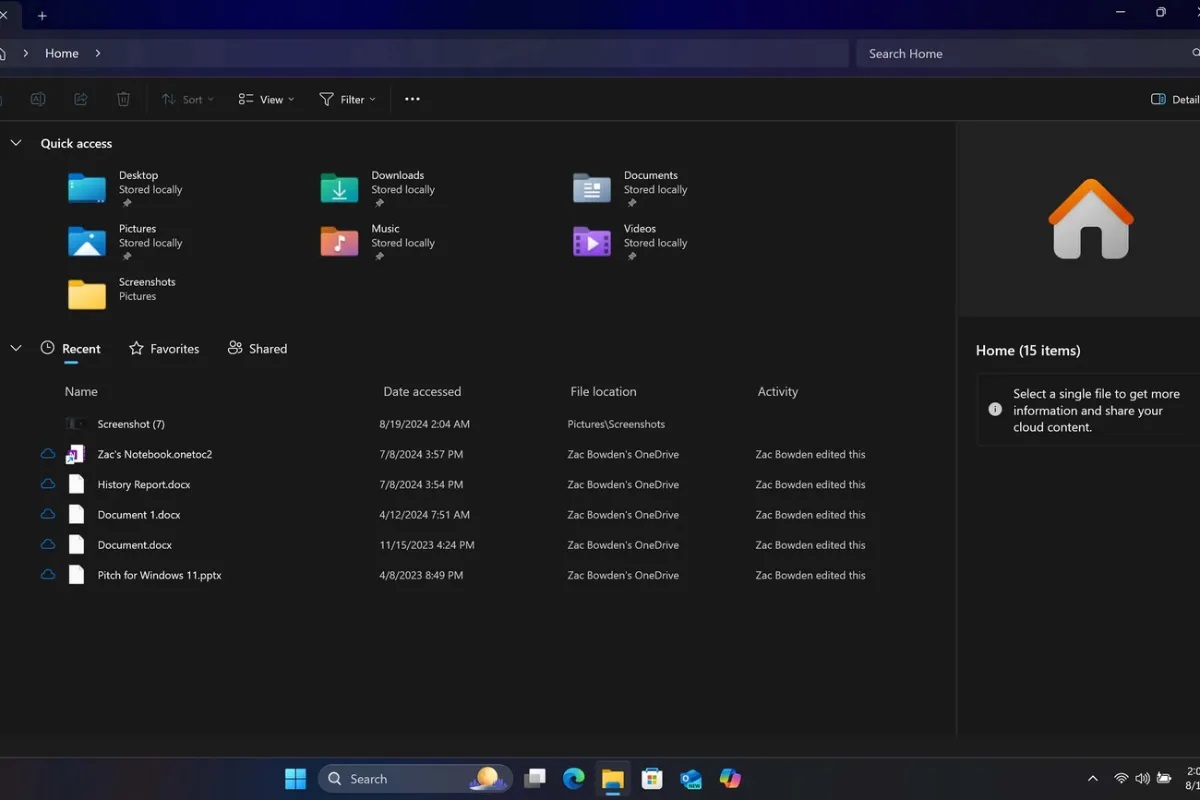Click the Search Home input field
Image resolution: width=1200 pixels, height=800 pixels.
pos(1020,54)
